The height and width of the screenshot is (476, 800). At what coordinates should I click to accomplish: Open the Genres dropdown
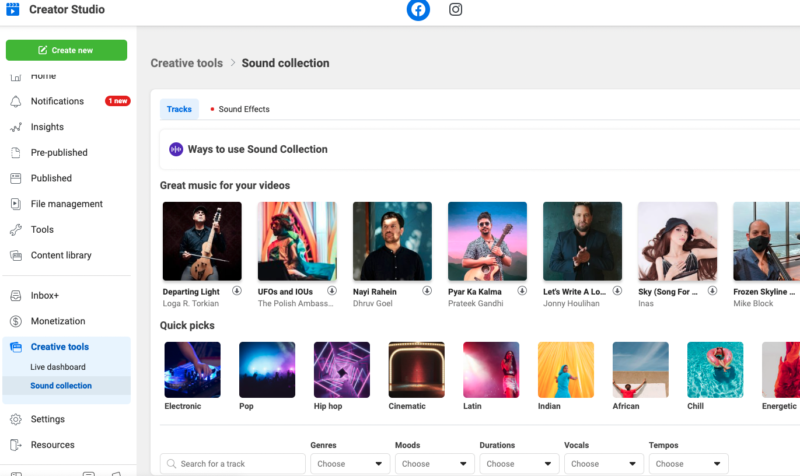pyautogui.click(x=349, y=464)
